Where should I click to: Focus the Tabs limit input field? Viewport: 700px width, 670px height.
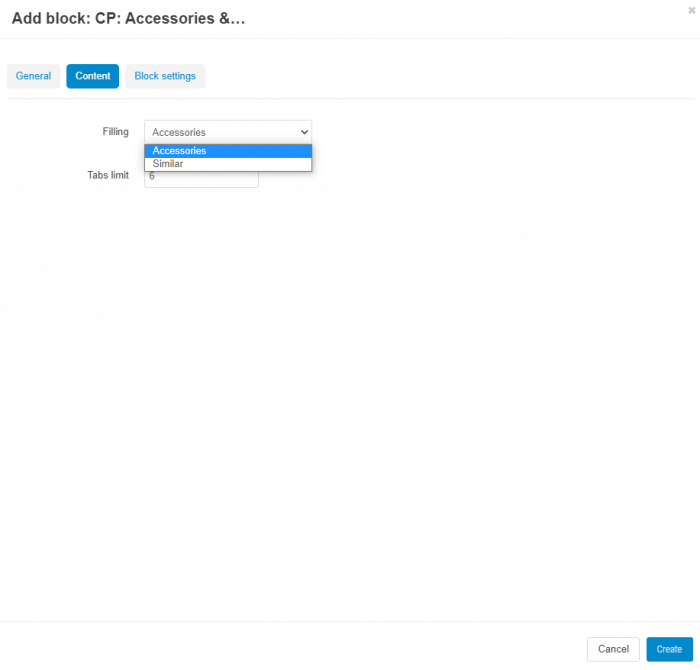[201, 179]
